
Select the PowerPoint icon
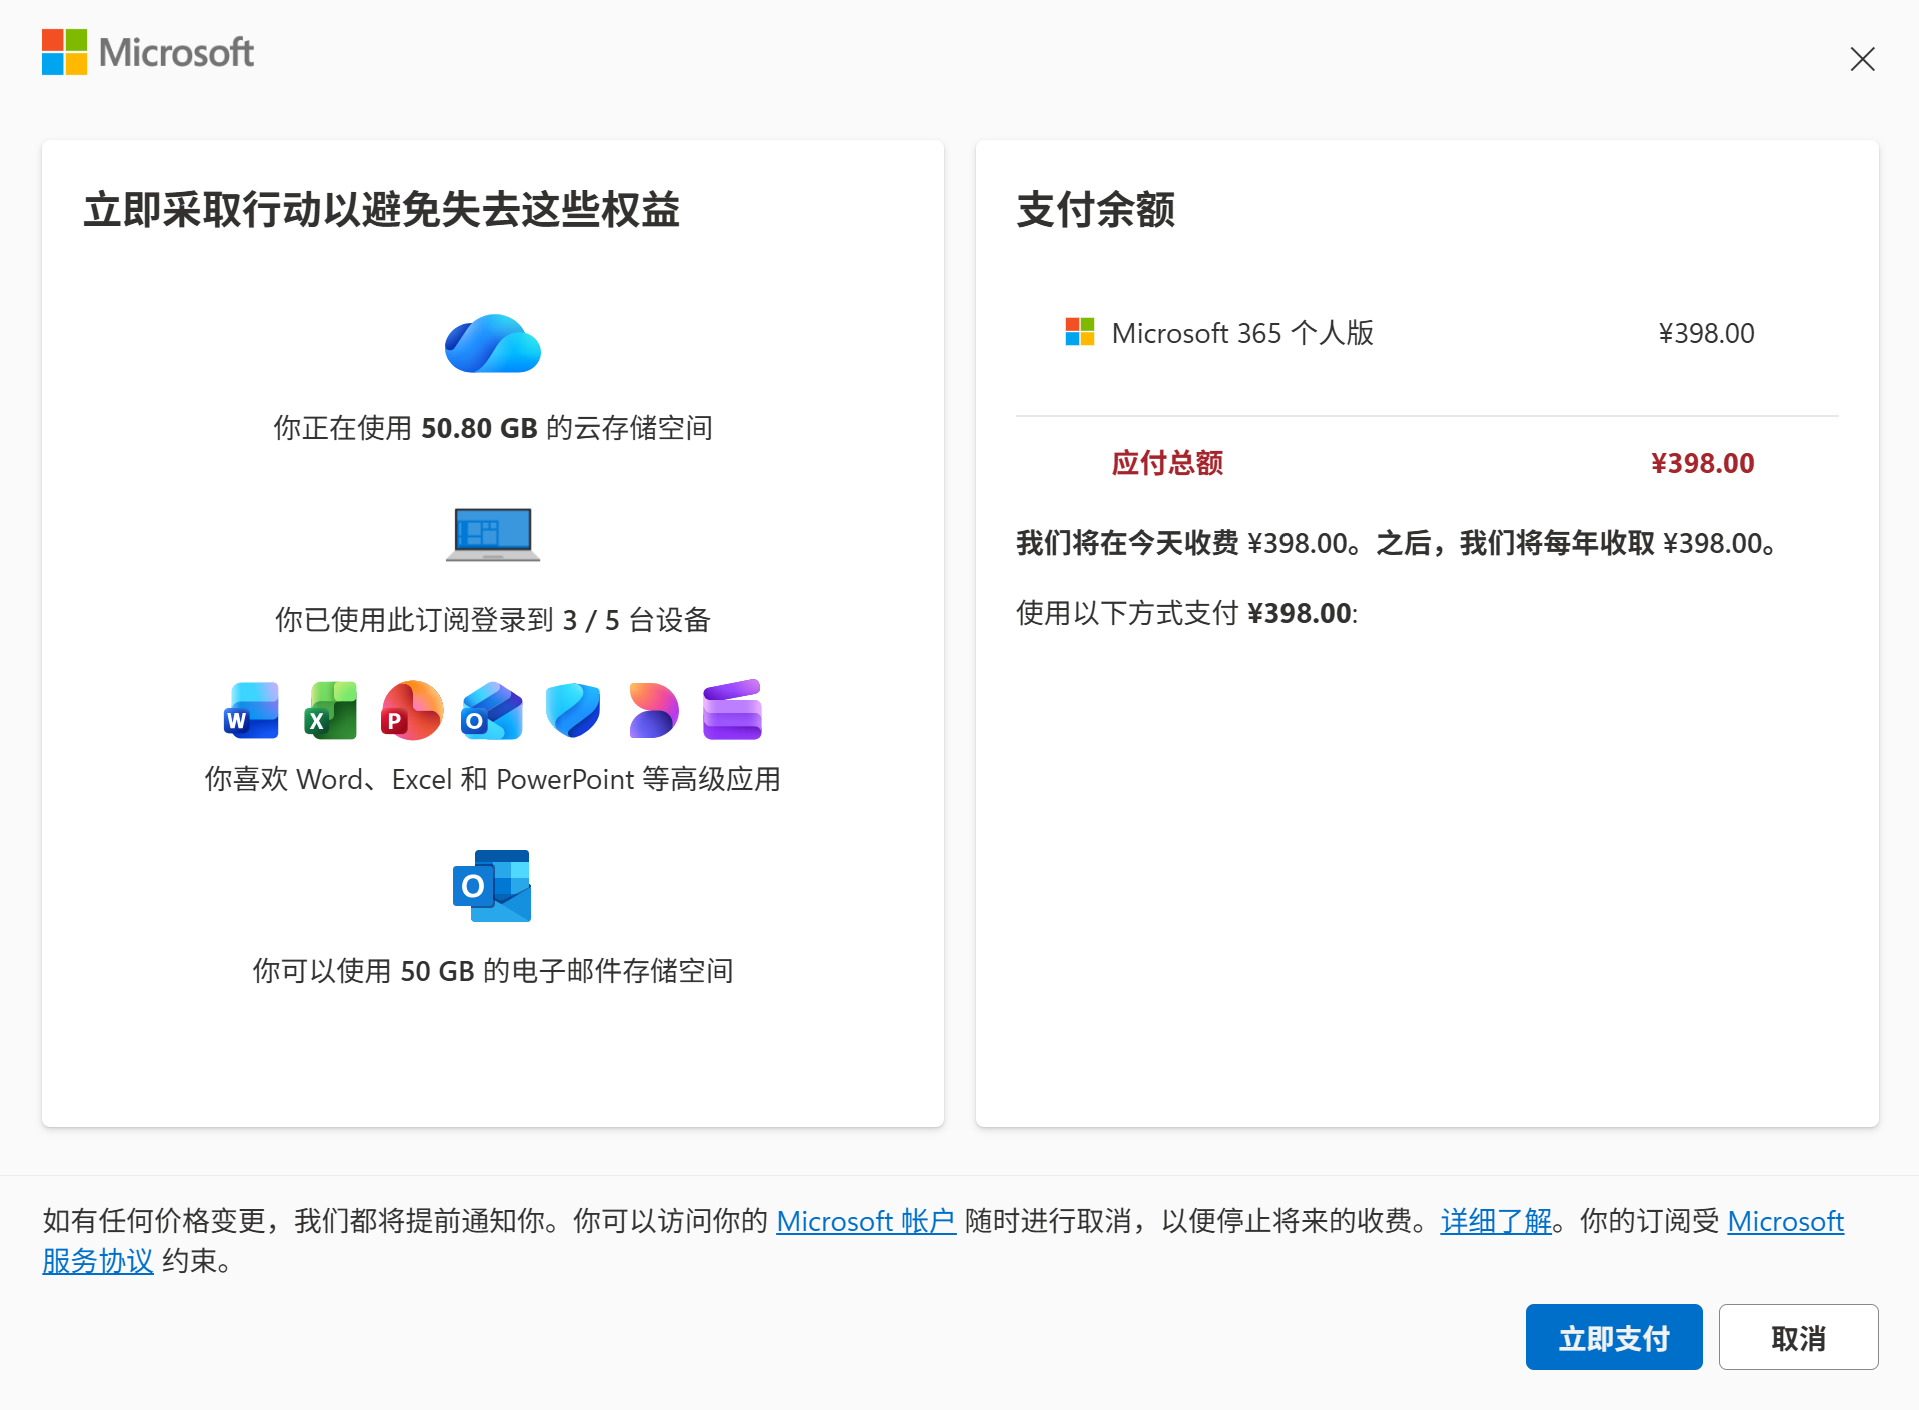411,710
